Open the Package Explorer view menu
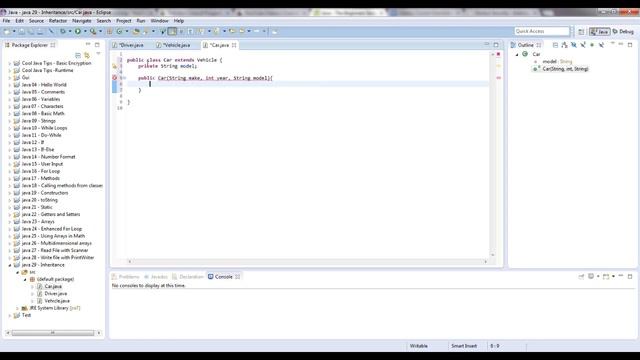640x360 pixels. click(x=98, y=53)
